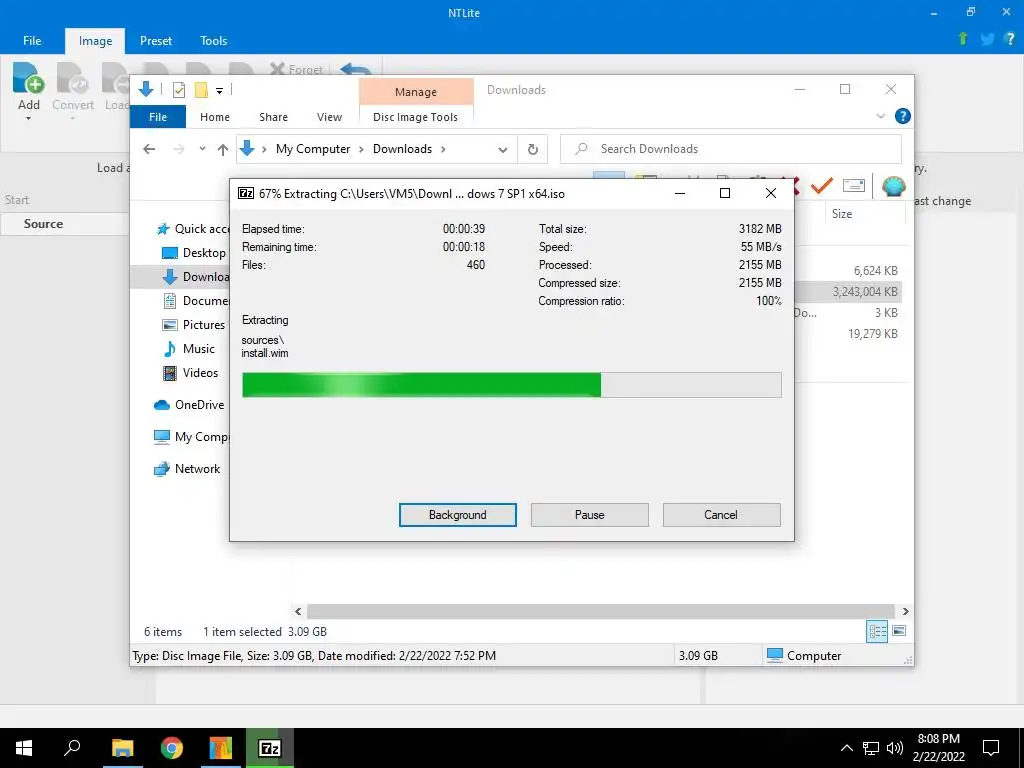
Task: Click the 7z icon in dialog title
Action: (246, 193)
